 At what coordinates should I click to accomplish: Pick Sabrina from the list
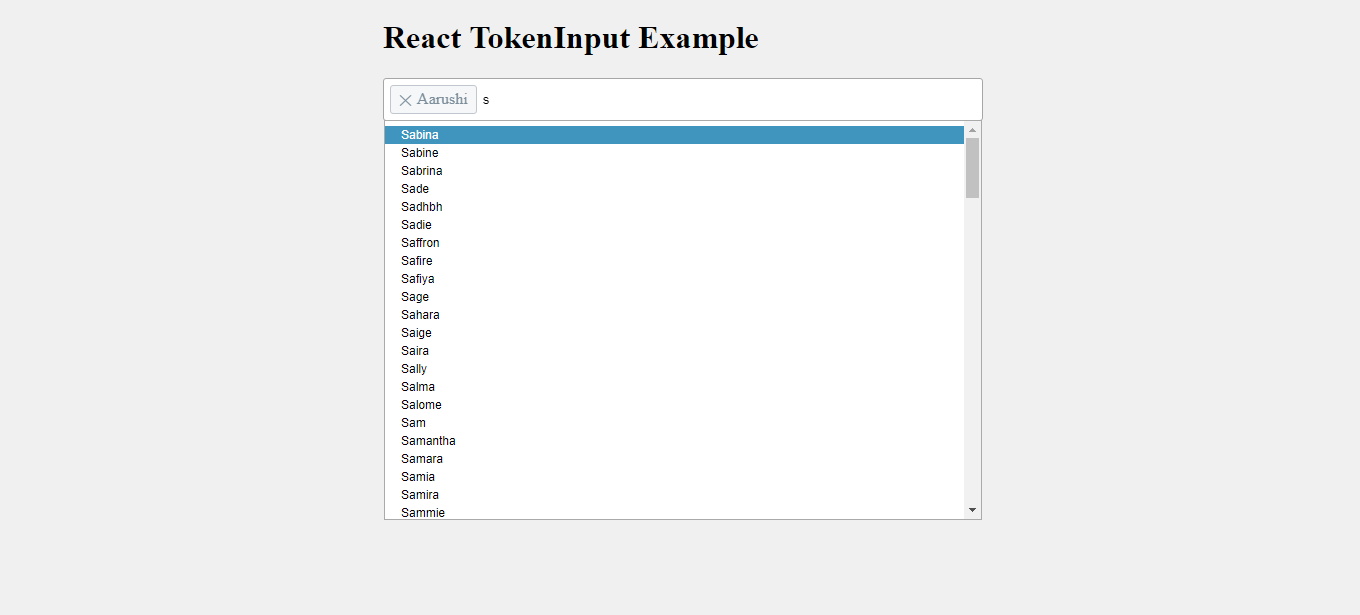click(x=674, y=171)
